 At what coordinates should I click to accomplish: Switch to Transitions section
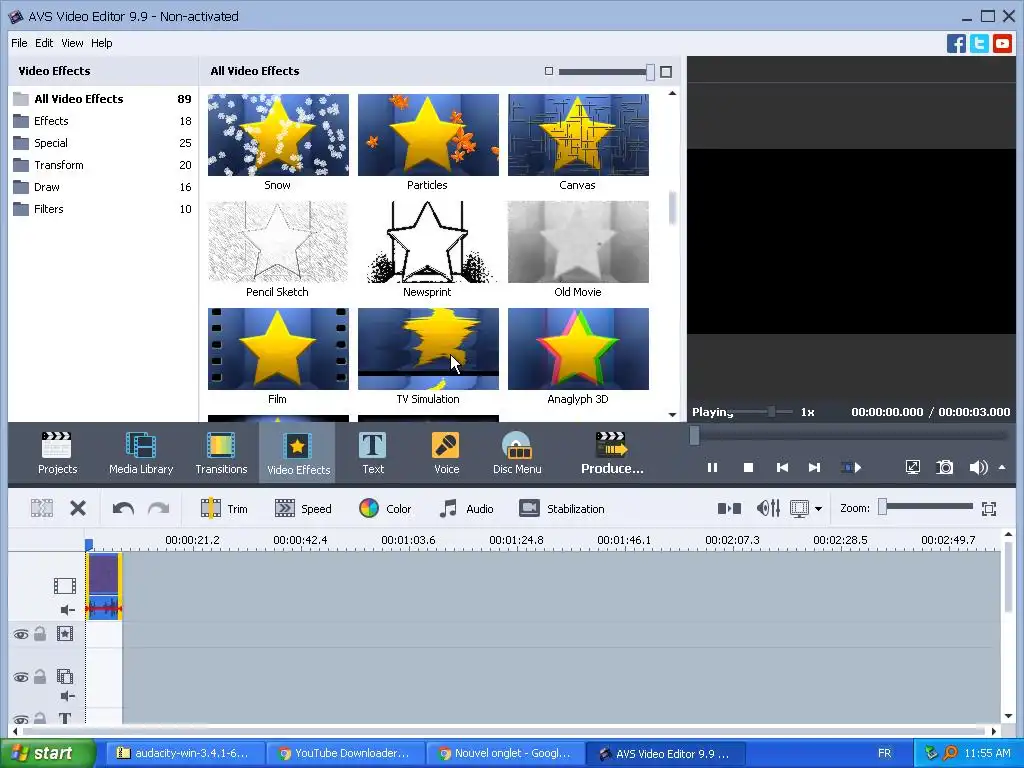(221, 453)
